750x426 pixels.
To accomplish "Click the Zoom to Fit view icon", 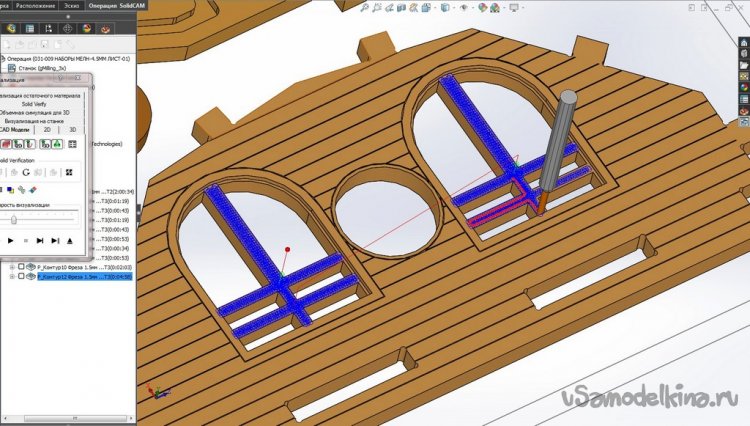I will (x=366, y=9).
